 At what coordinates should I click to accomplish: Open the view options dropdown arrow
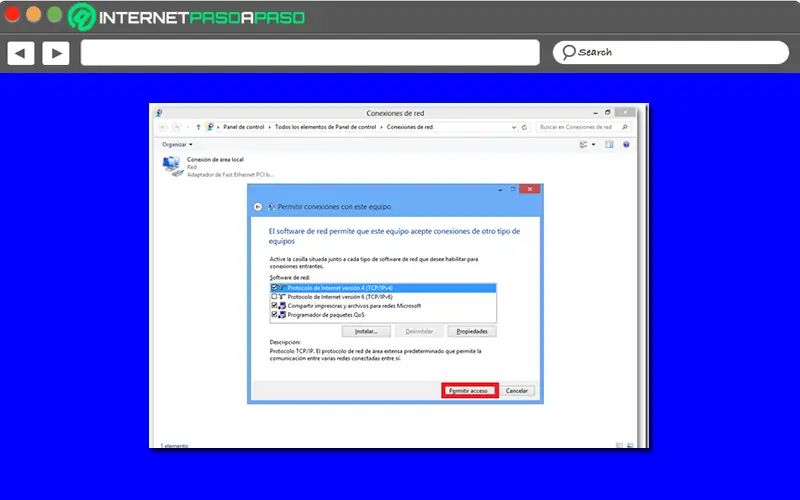[x=593, y=145]
